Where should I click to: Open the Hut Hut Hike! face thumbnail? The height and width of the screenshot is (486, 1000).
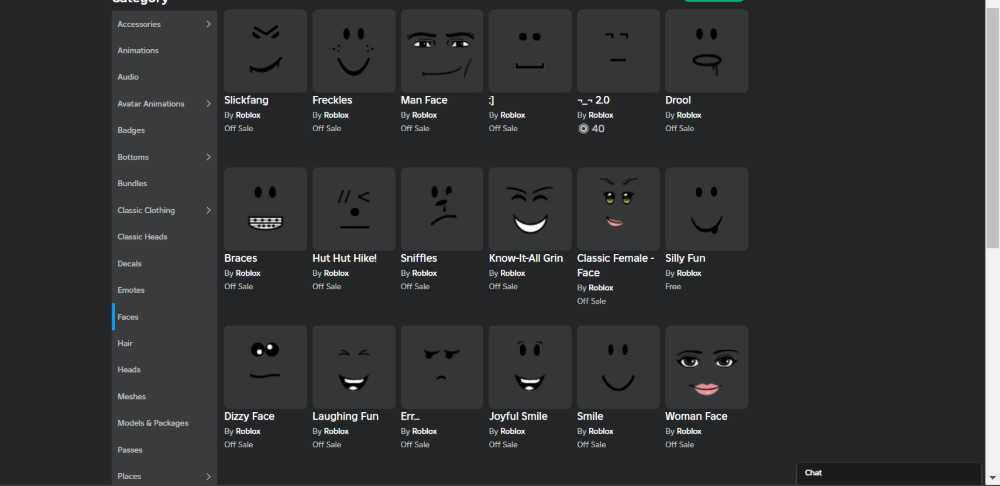[353, 209]
